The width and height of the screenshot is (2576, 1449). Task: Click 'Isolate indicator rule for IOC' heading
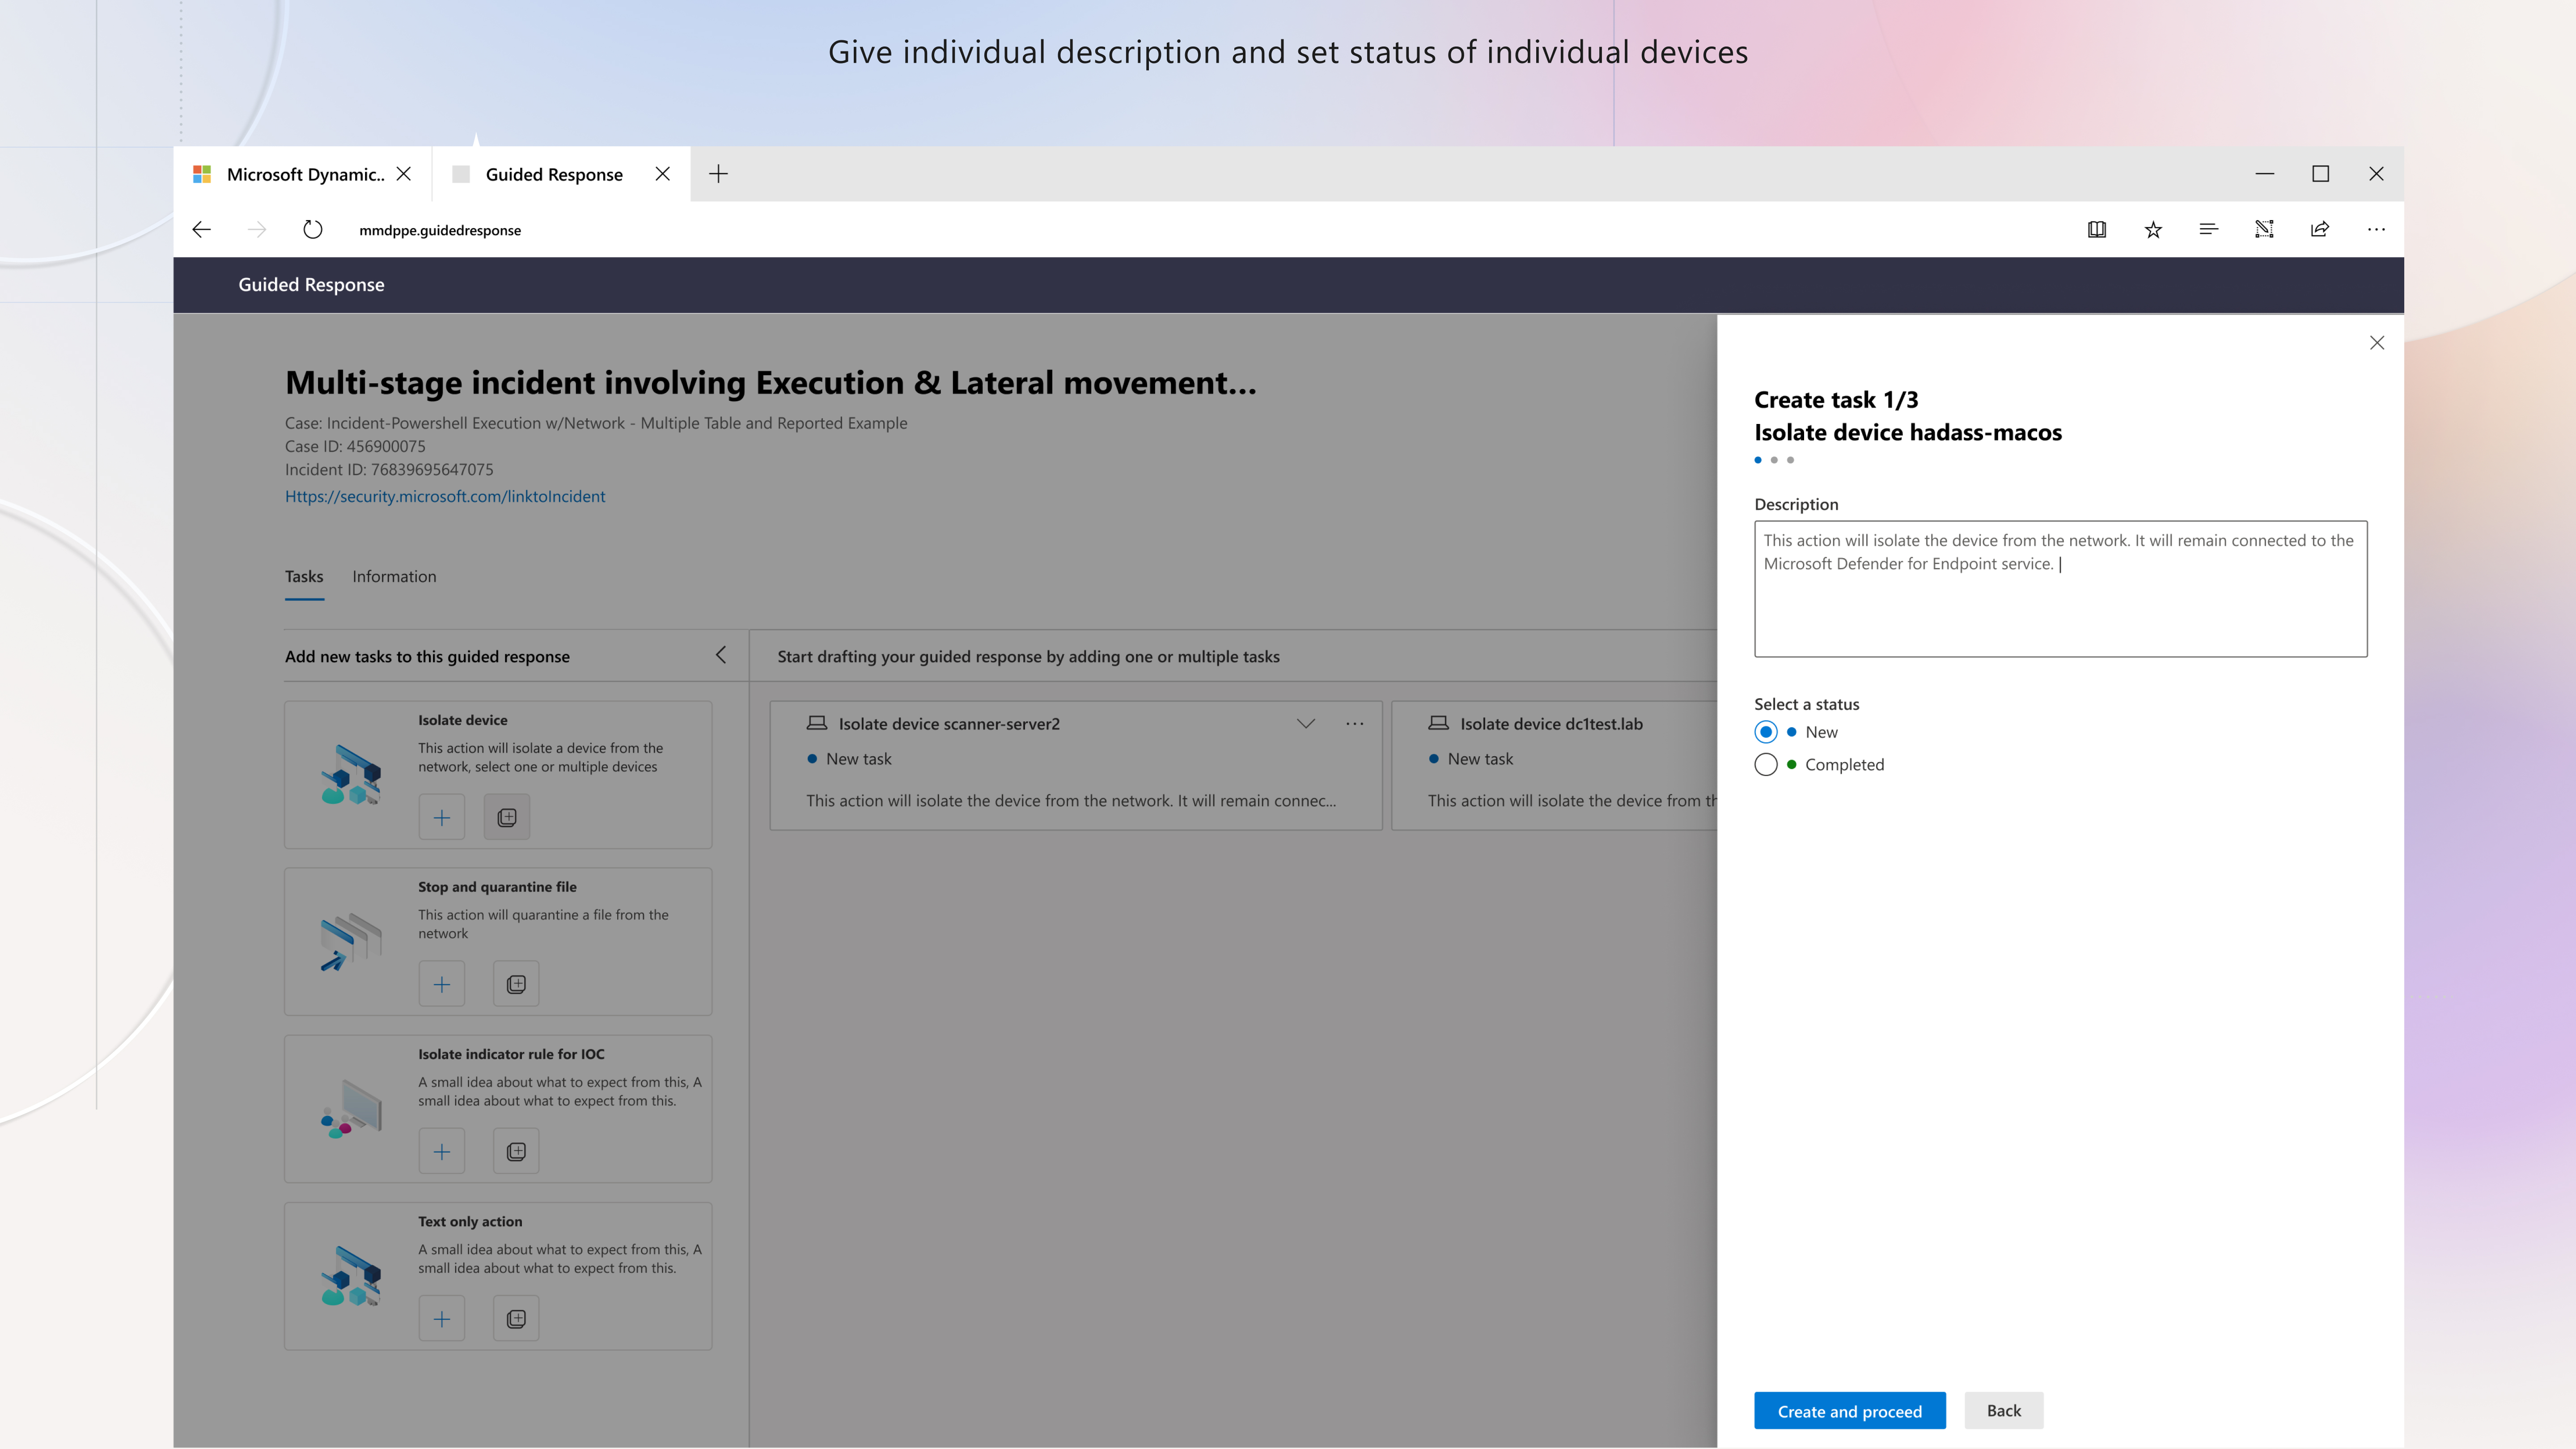pos(511,1054)
